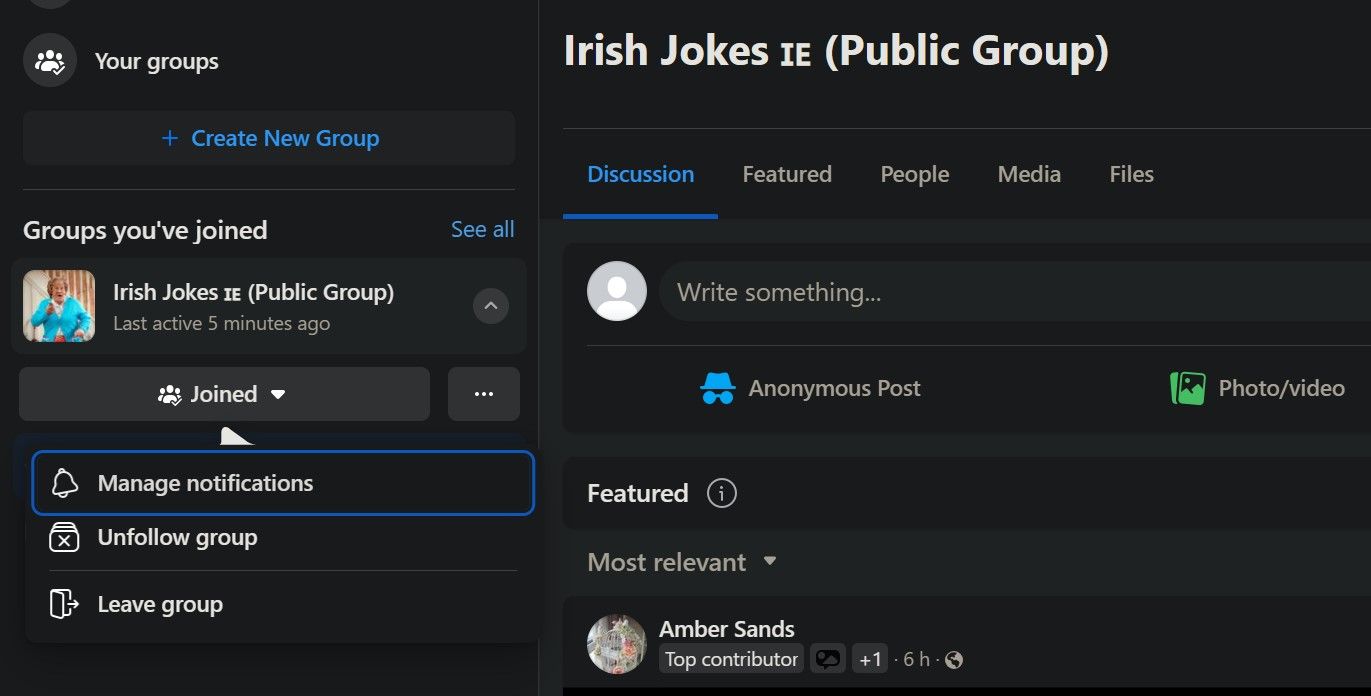Click the +1 badges indicator on Amber Sands' post
Screen dimensions: 1371x696
click(869, 658)
